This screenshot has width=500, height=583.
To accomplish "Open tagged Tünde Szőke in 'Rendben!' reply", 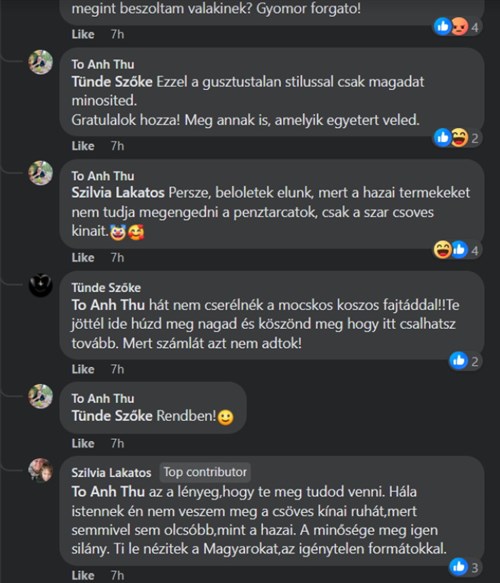I will (x=112, y=416).
